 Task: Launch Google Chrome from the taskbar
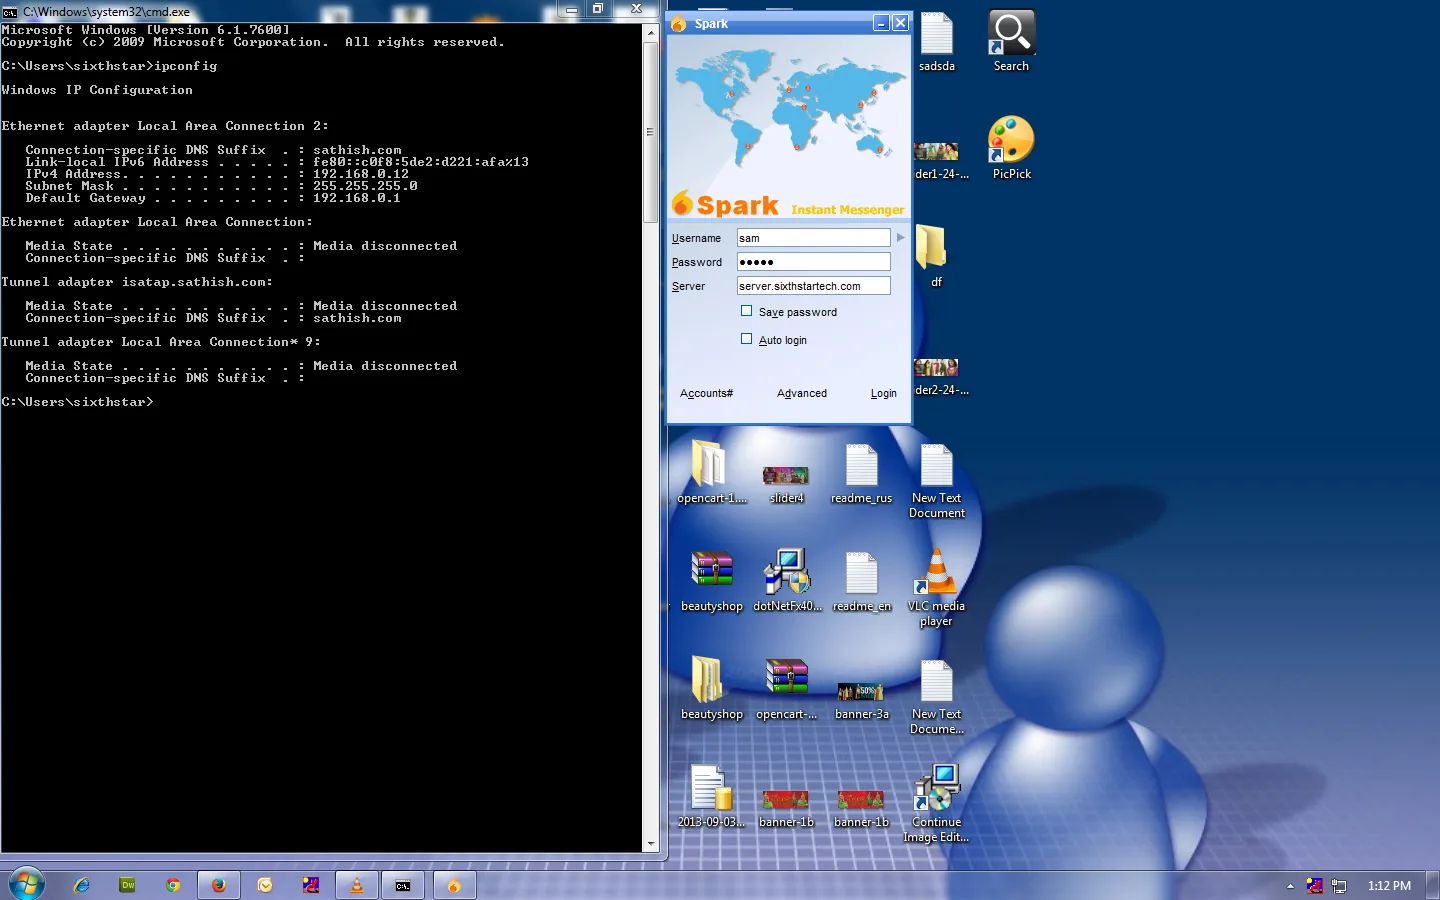173,885
